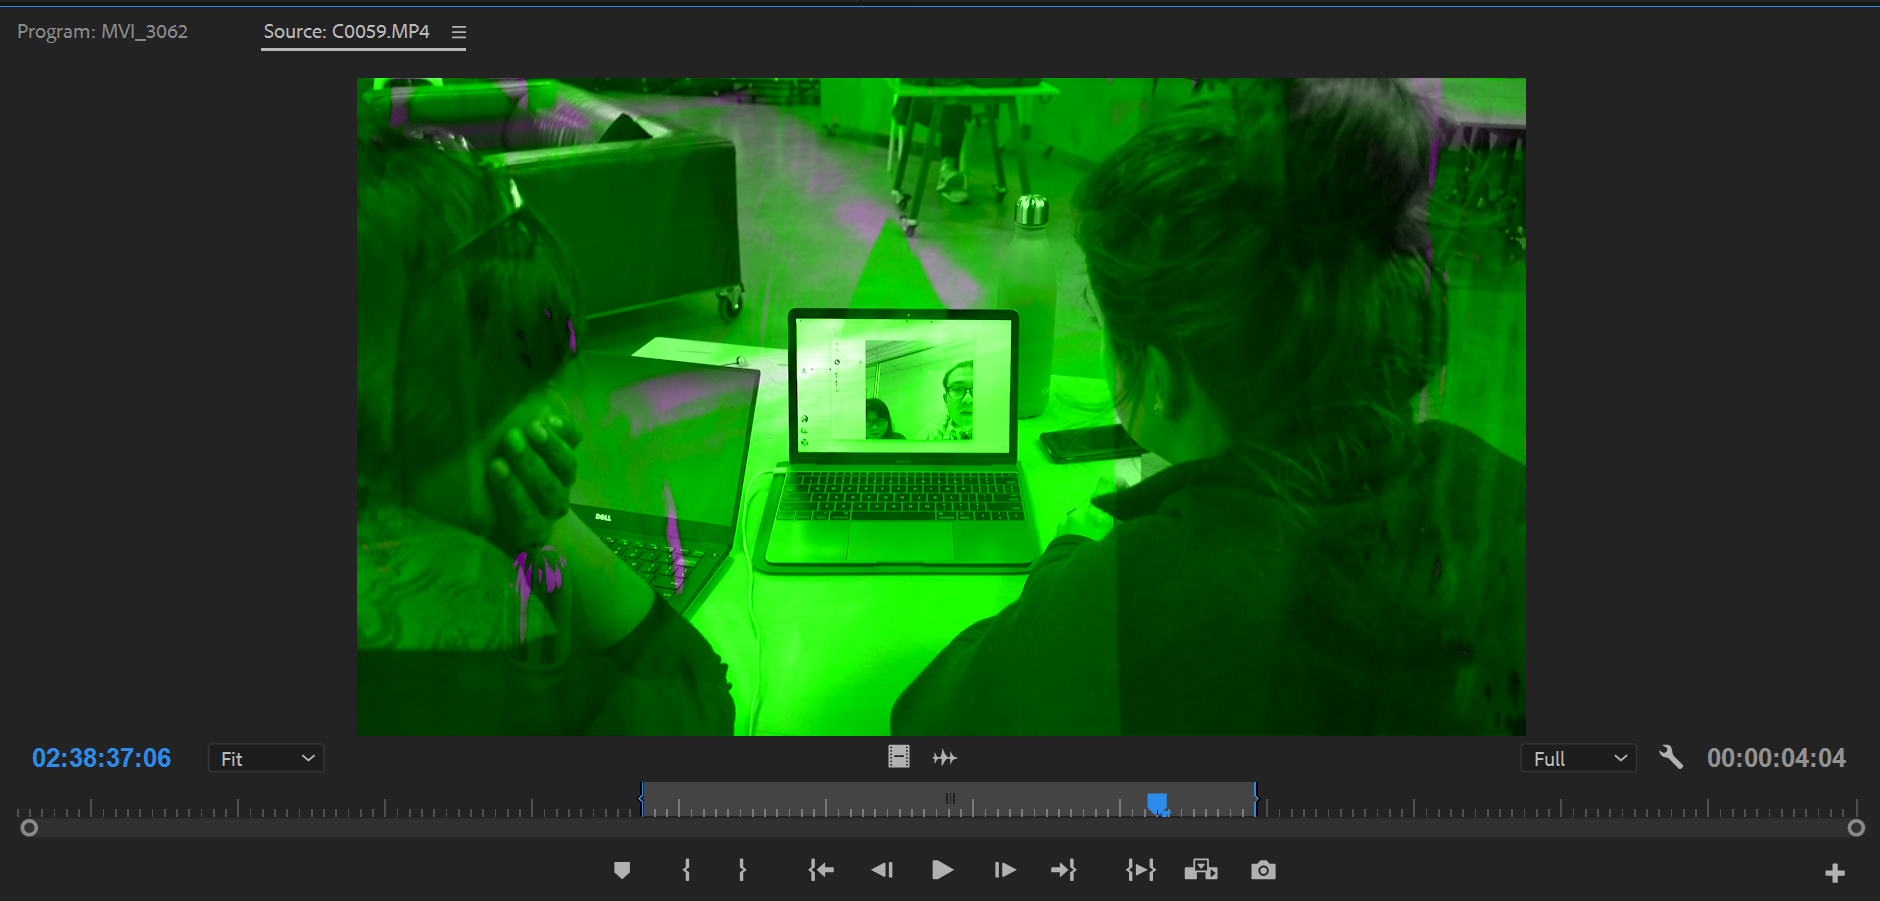The image size is (1880, 901).
Task: Switch to the Program: MVI_3062 tab
Action: point(101,31)
